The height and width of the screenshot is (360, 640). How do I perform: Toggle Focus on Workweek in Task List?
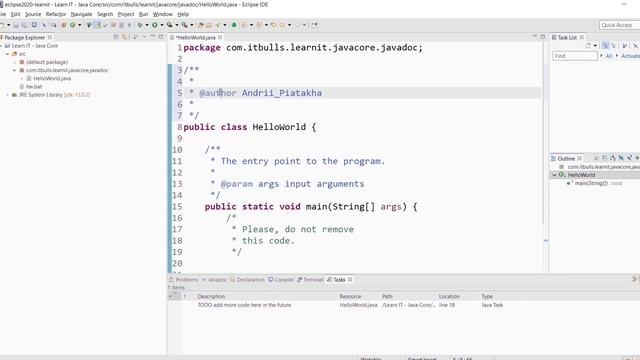(624, 45)
